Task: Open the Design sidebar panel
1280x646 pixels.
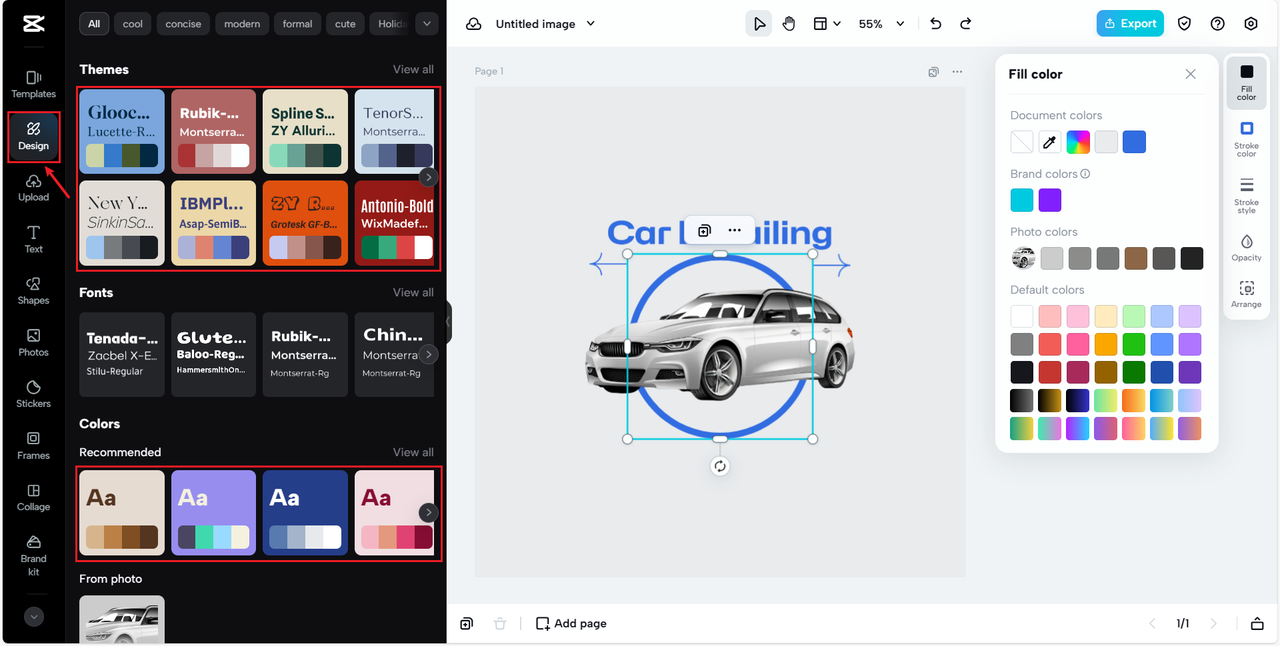Action: coord(33,136)
